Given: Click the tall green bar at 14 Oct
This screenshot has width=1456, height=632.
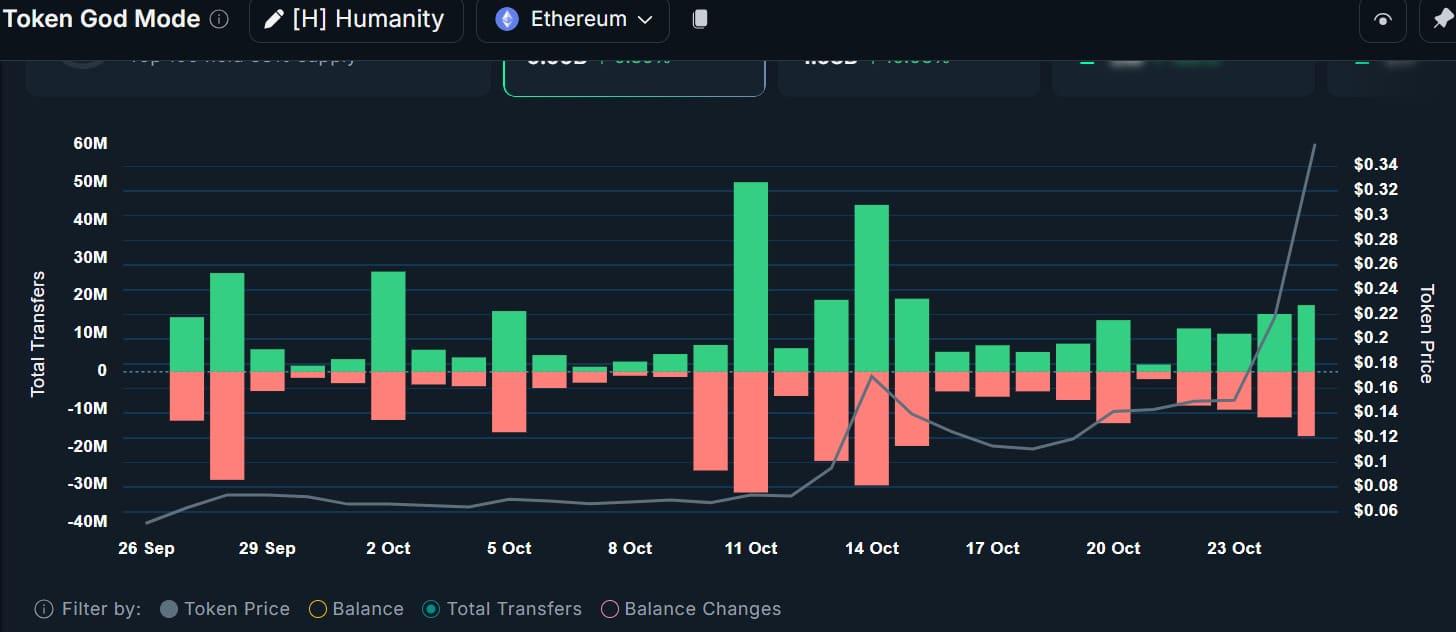Looking at the screenshot, I should (x=872, y=288).
